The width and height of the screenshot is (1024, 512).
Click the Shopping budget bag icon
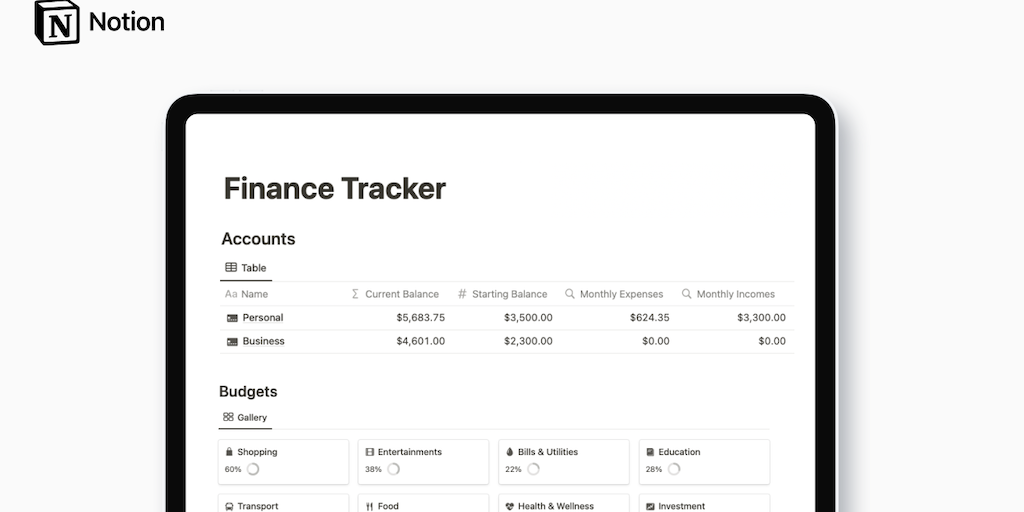tap(229, 452)
